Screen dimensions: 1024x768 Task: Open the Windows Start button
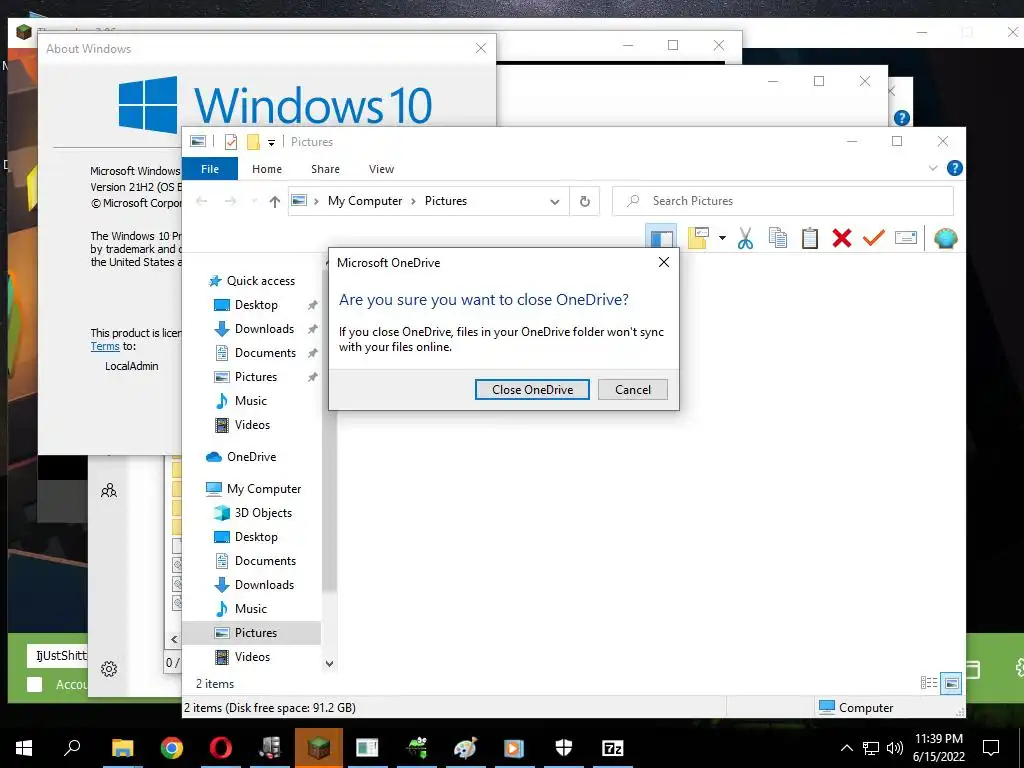point(24,748)
